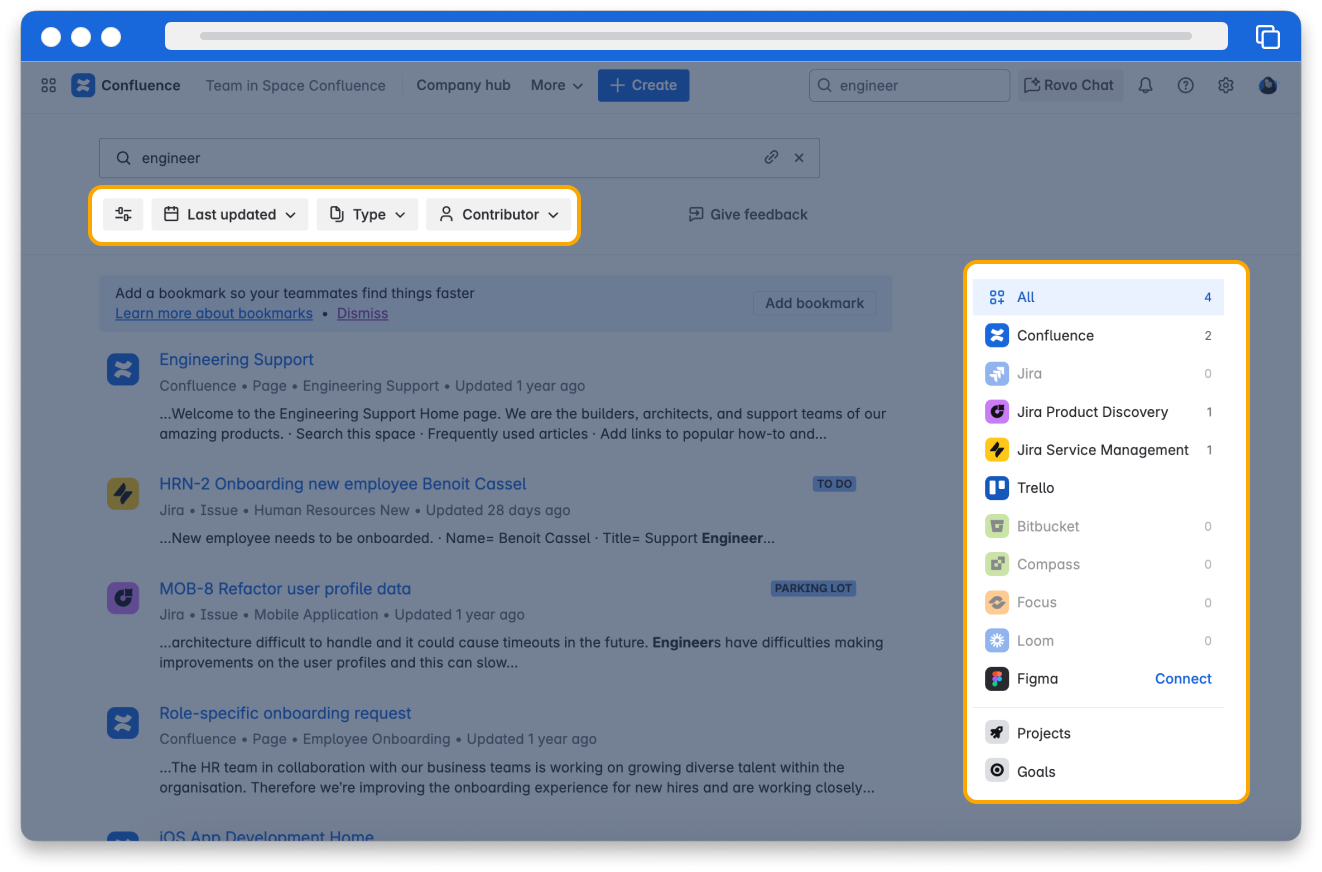Filter results by Trello

1098,488
